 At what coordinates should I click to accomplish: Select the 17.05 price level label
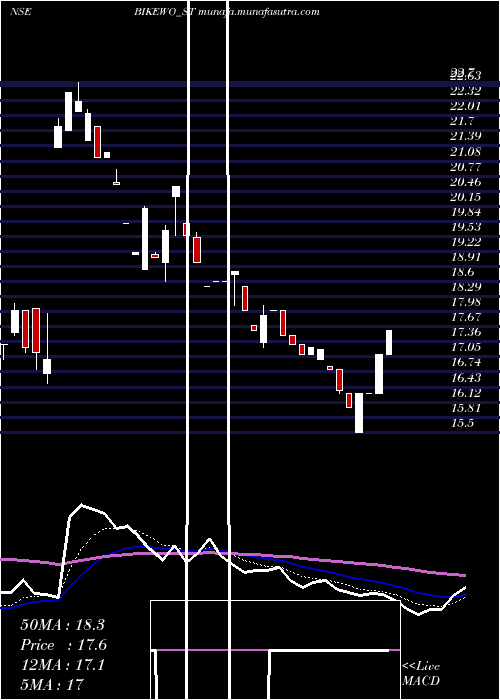[x=466, y=348]
